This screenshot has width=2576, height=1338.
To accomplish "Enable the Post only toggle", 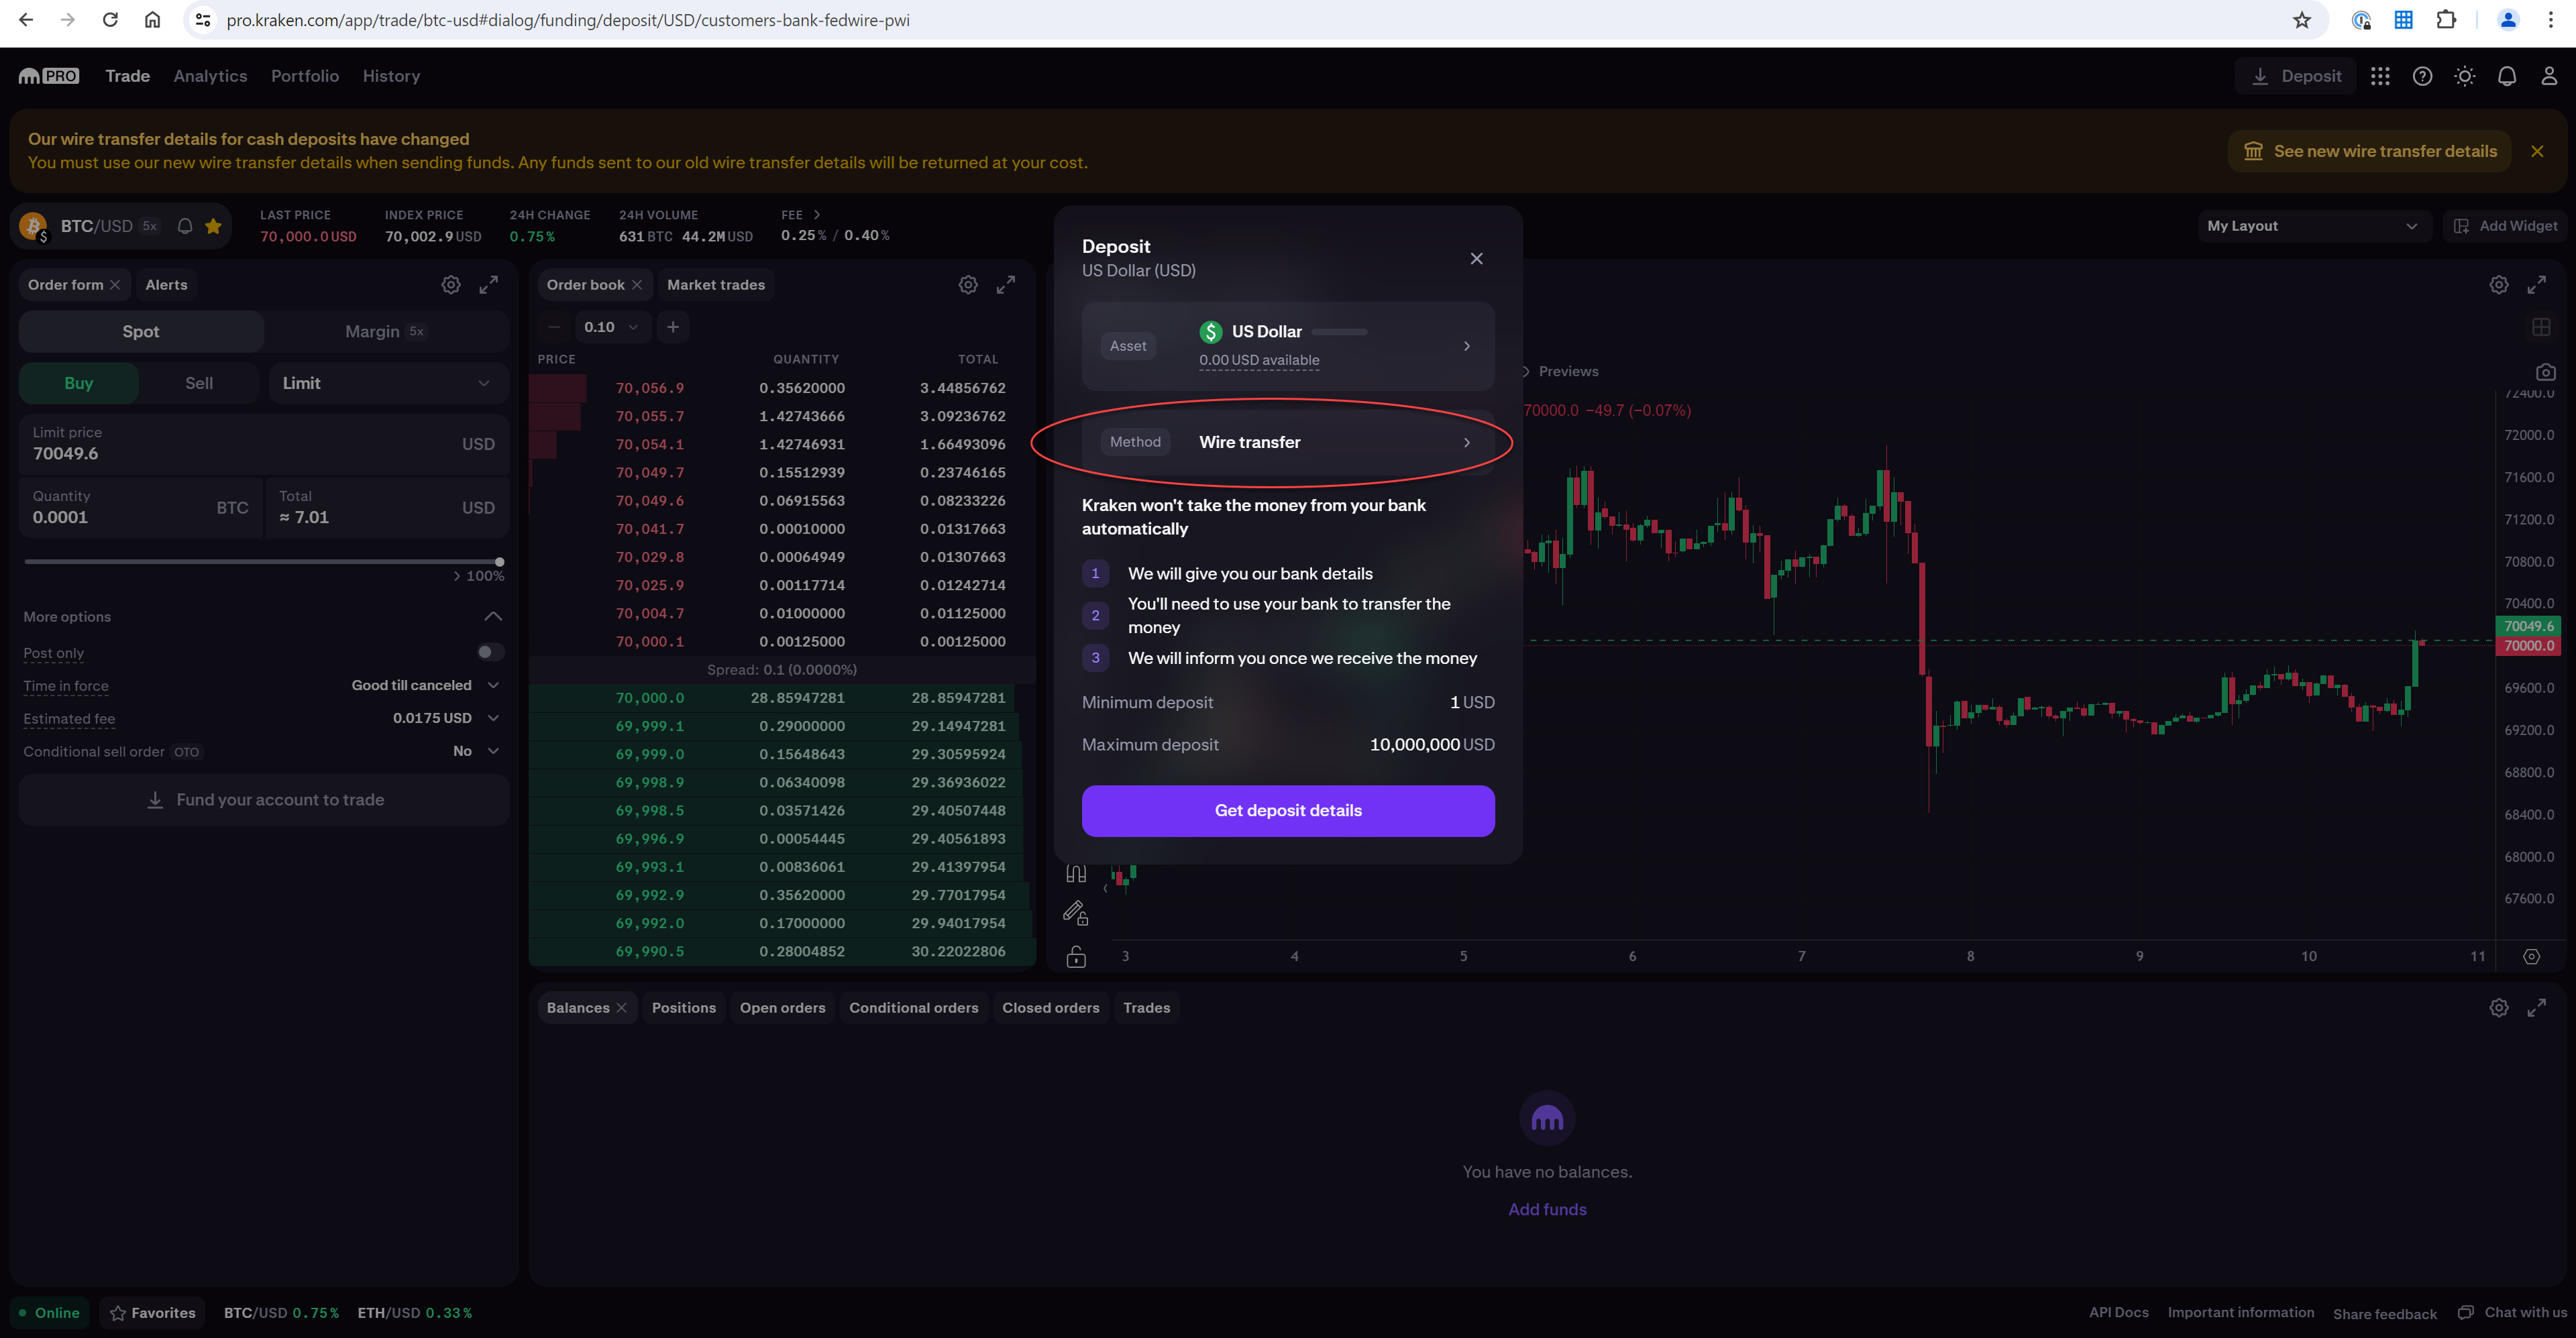I will 489,651.
